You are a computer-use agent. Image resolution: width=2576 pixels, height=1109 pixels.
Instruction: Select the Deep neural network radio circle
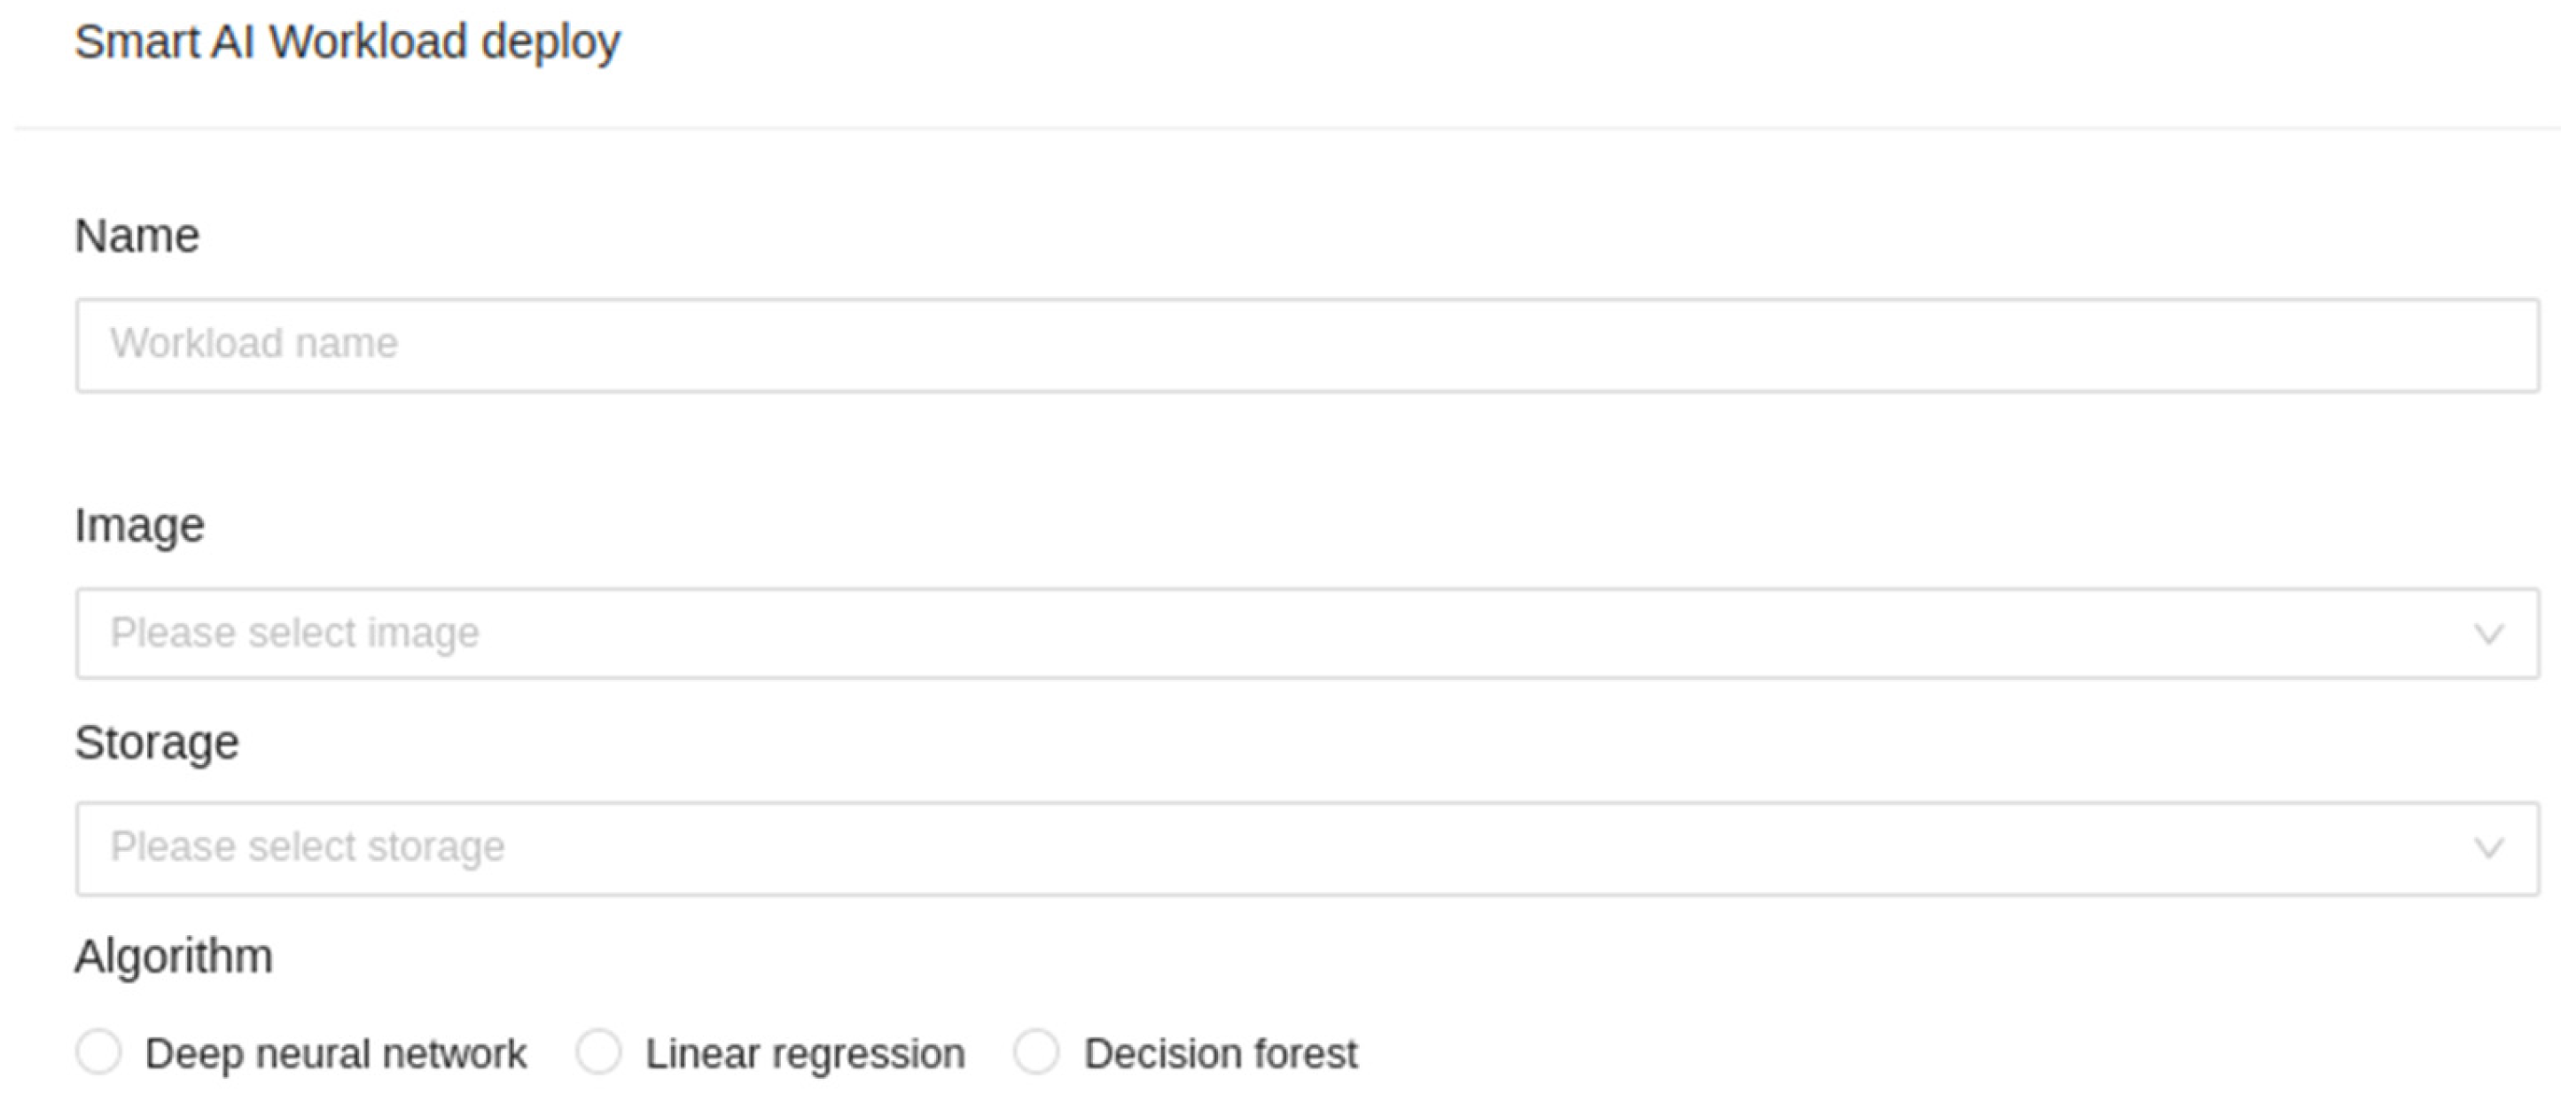99,1053
